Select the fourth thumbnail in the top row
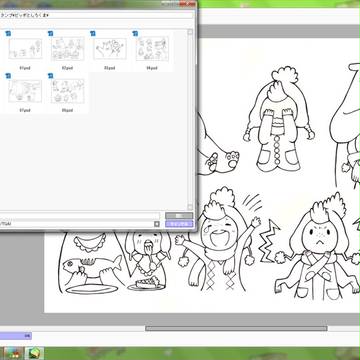Screen dimensions: 360x360 point(152,49)
